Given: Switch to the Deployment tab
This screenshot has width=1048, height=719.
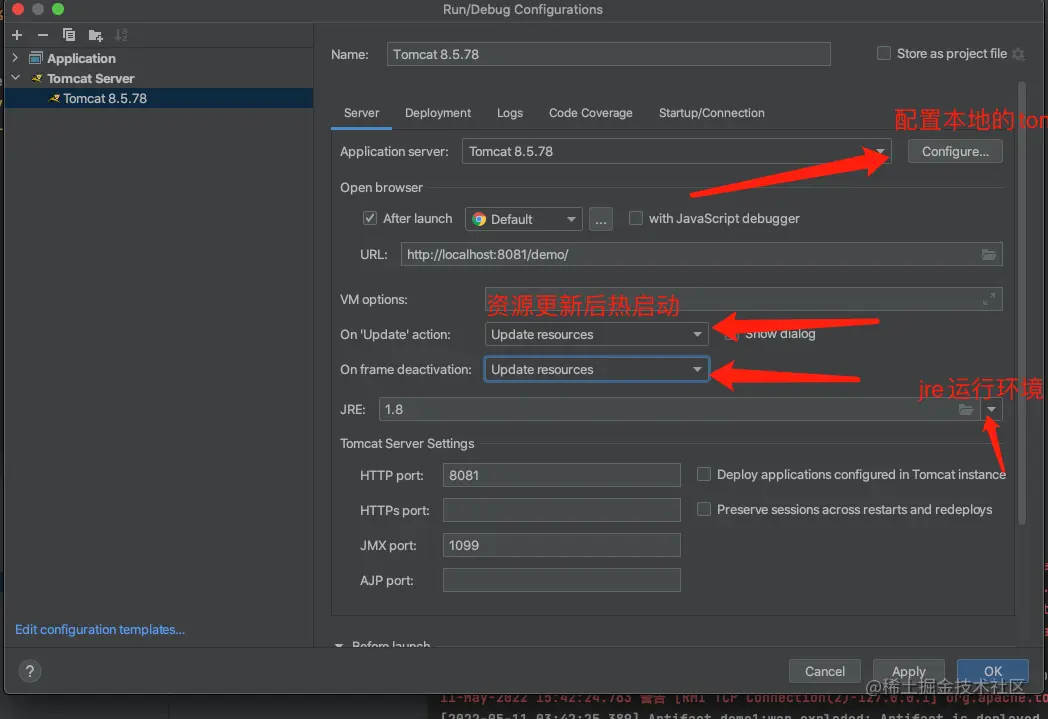Looking at the screenshot, I should point(438,113).
